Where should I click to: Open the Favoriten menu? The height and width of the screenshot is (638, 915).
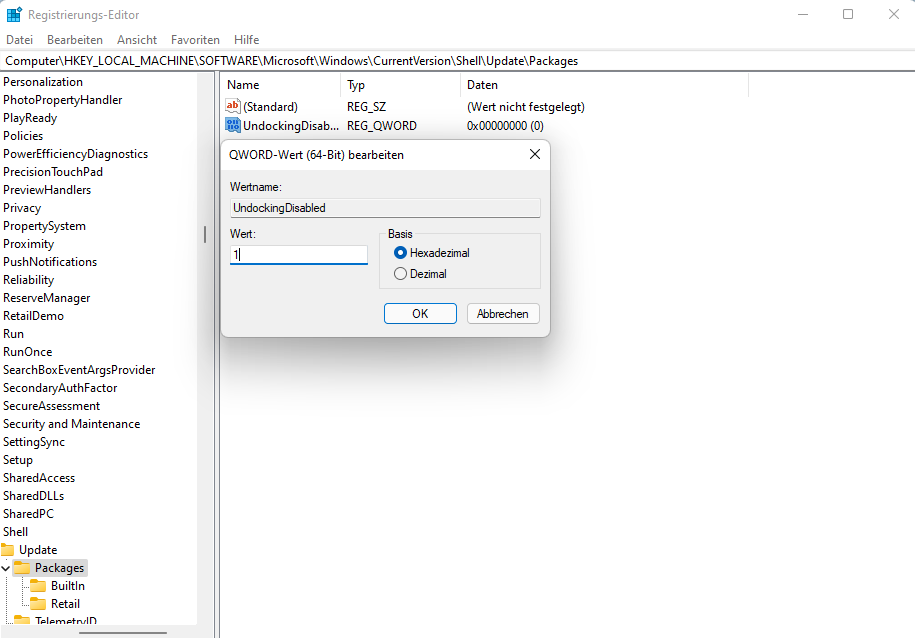tap(195, 40)
